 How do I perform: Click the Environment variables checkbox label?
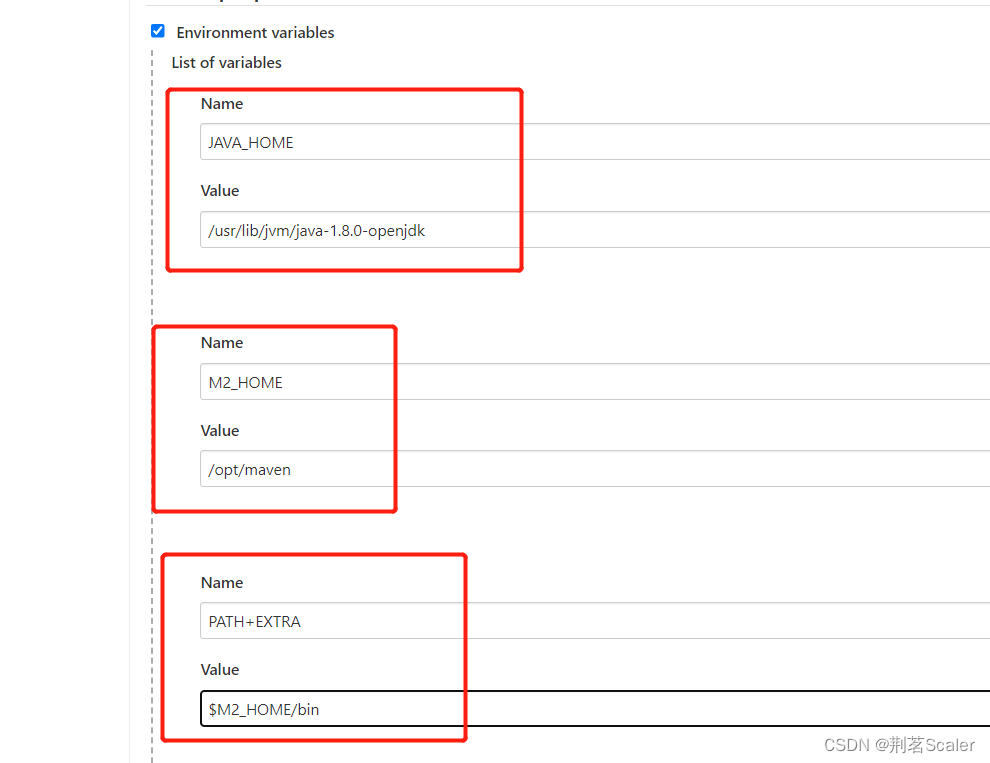pyautogui.click(x=255, y=33)
